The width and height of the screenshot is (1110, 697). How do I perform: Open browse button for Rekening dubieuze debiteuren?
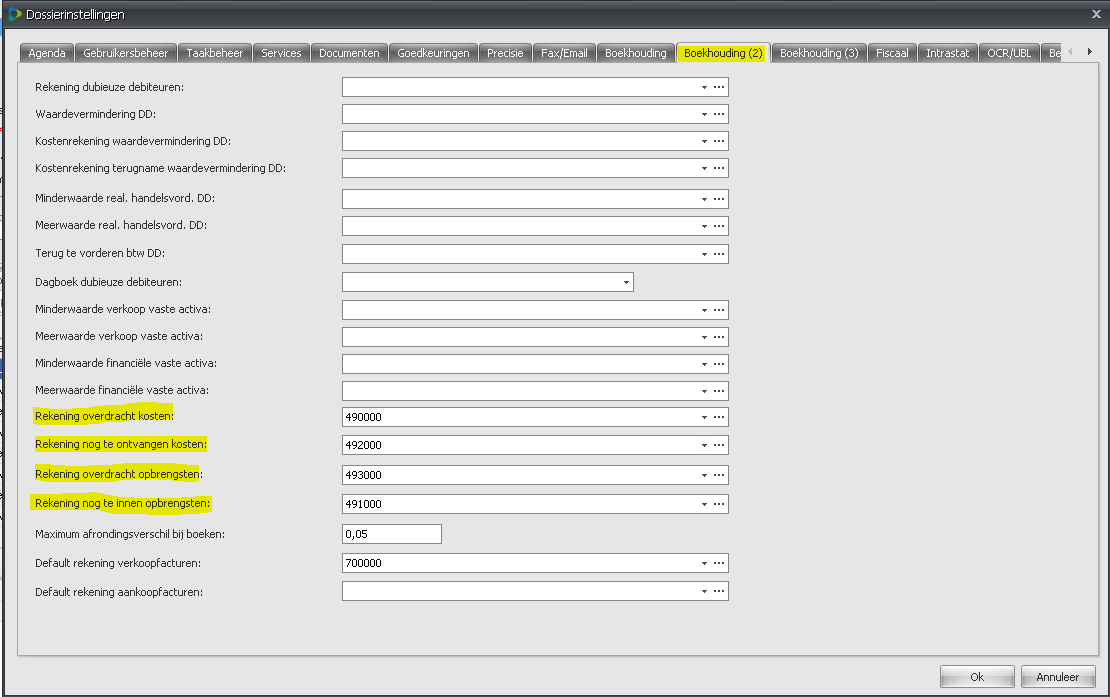click(719, 88)
